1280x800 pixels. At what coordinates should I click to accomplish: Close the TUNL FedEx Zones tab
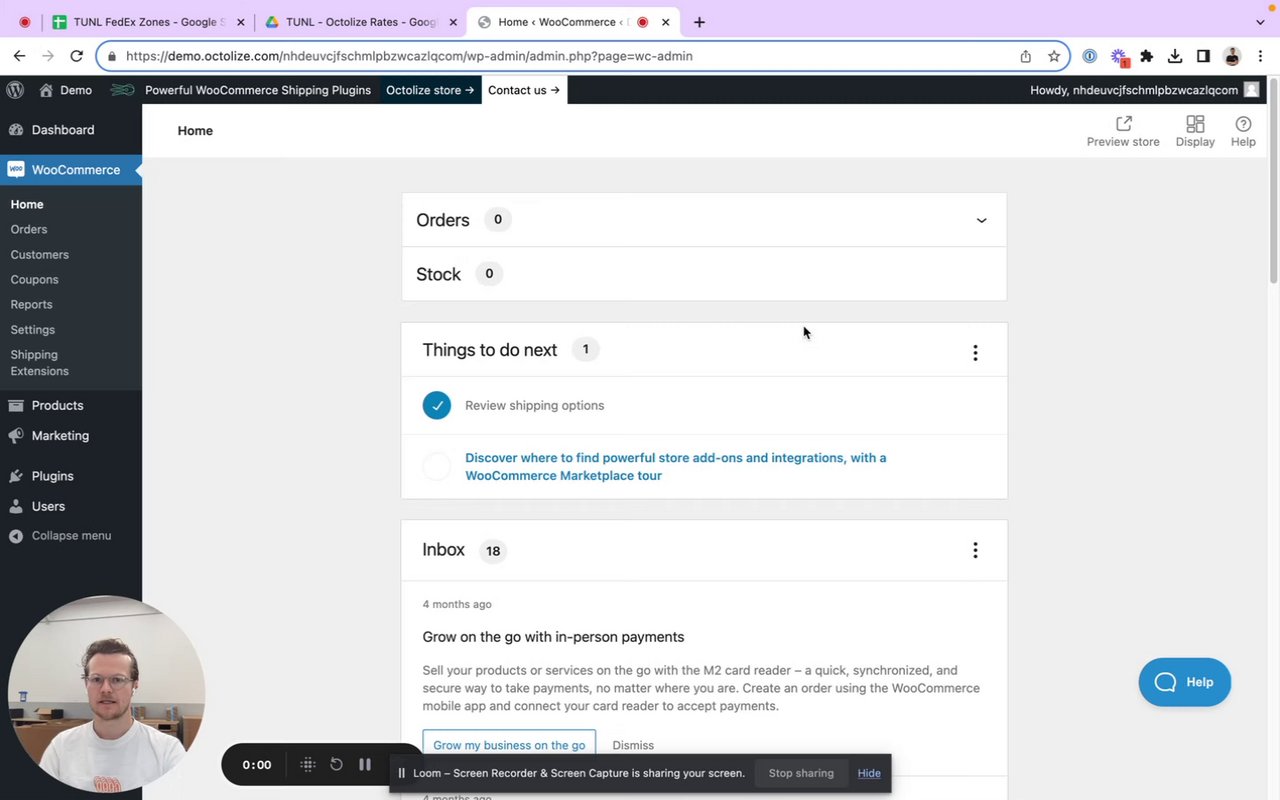tap(240, 22)
